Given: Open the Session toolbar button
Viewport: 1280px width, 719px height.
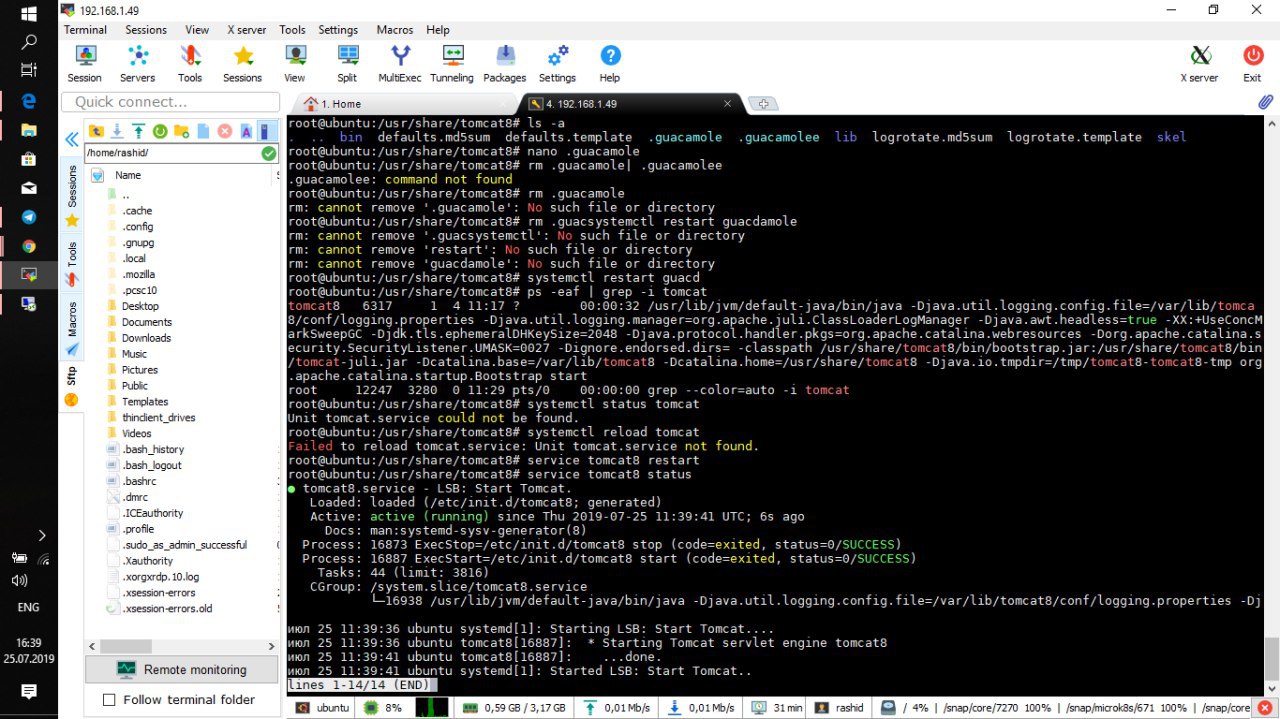Looking at the screenshot, I should tap(85, 64).
